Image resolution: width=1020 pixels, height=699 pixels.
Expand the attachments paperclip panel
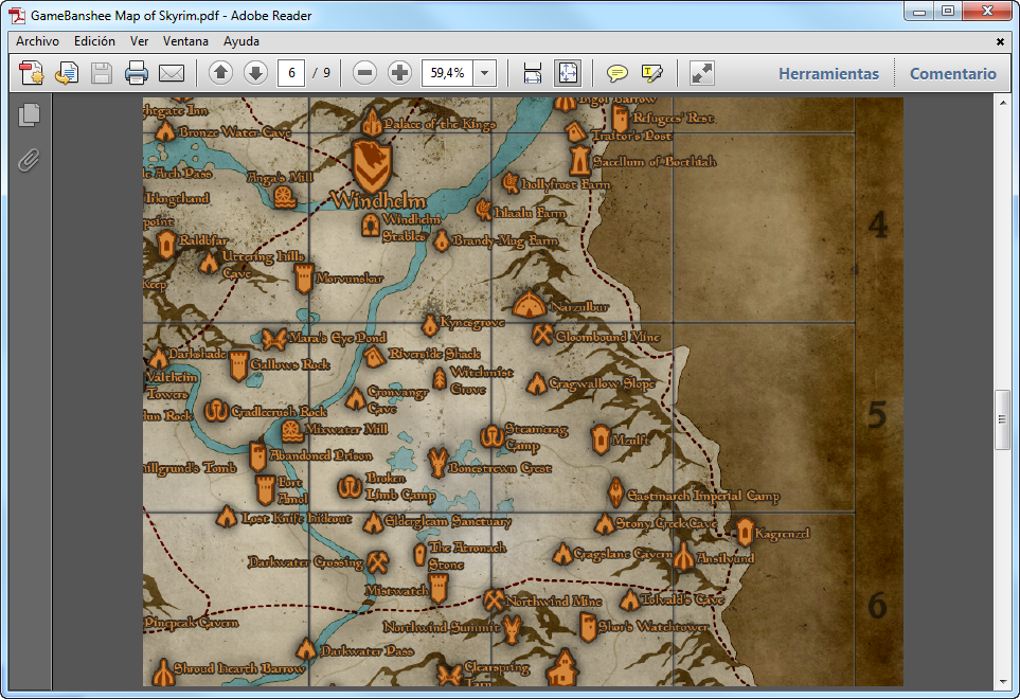coord(29,159)
